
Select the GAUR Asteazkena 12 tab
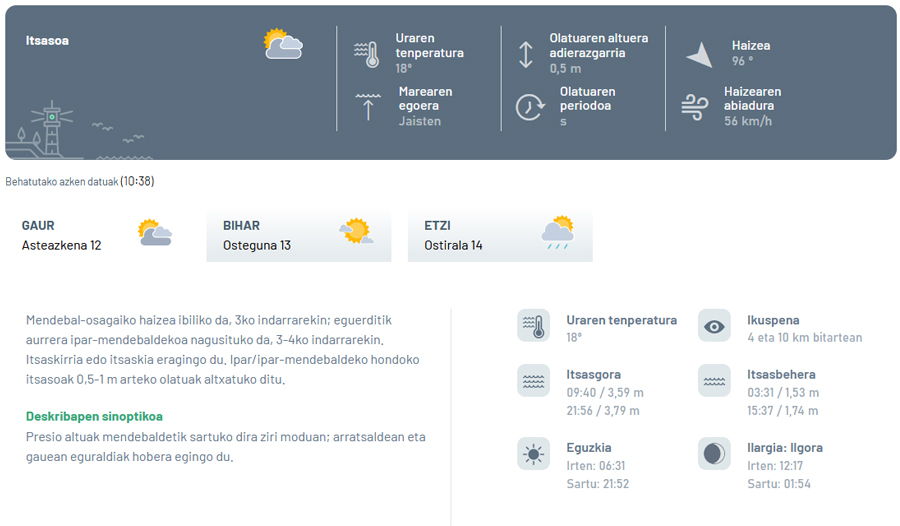click(x=98, y=235)
